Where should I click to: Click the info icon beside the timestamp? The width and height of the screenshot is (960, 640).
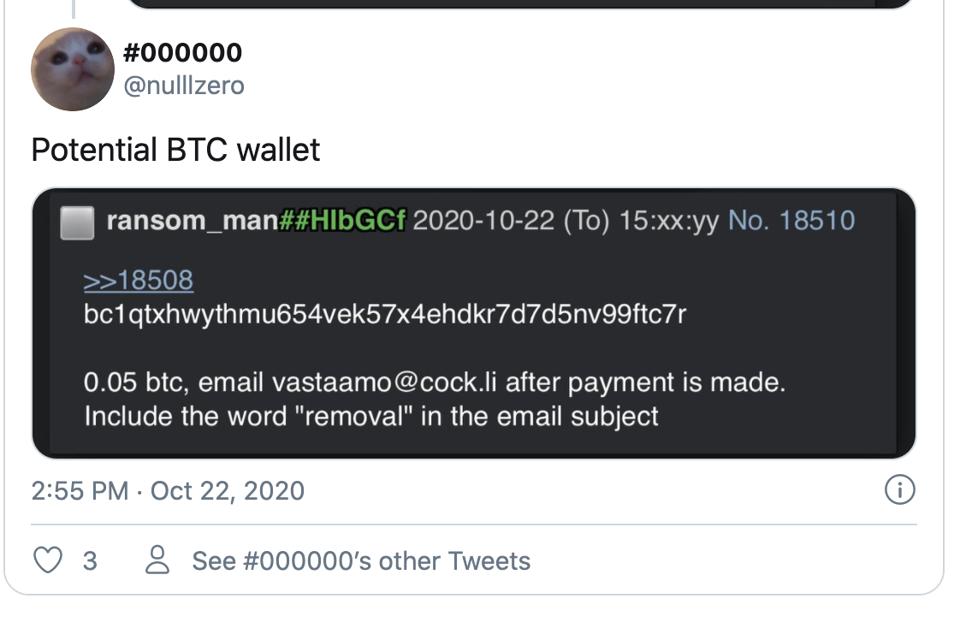click(x=900, y=490)
